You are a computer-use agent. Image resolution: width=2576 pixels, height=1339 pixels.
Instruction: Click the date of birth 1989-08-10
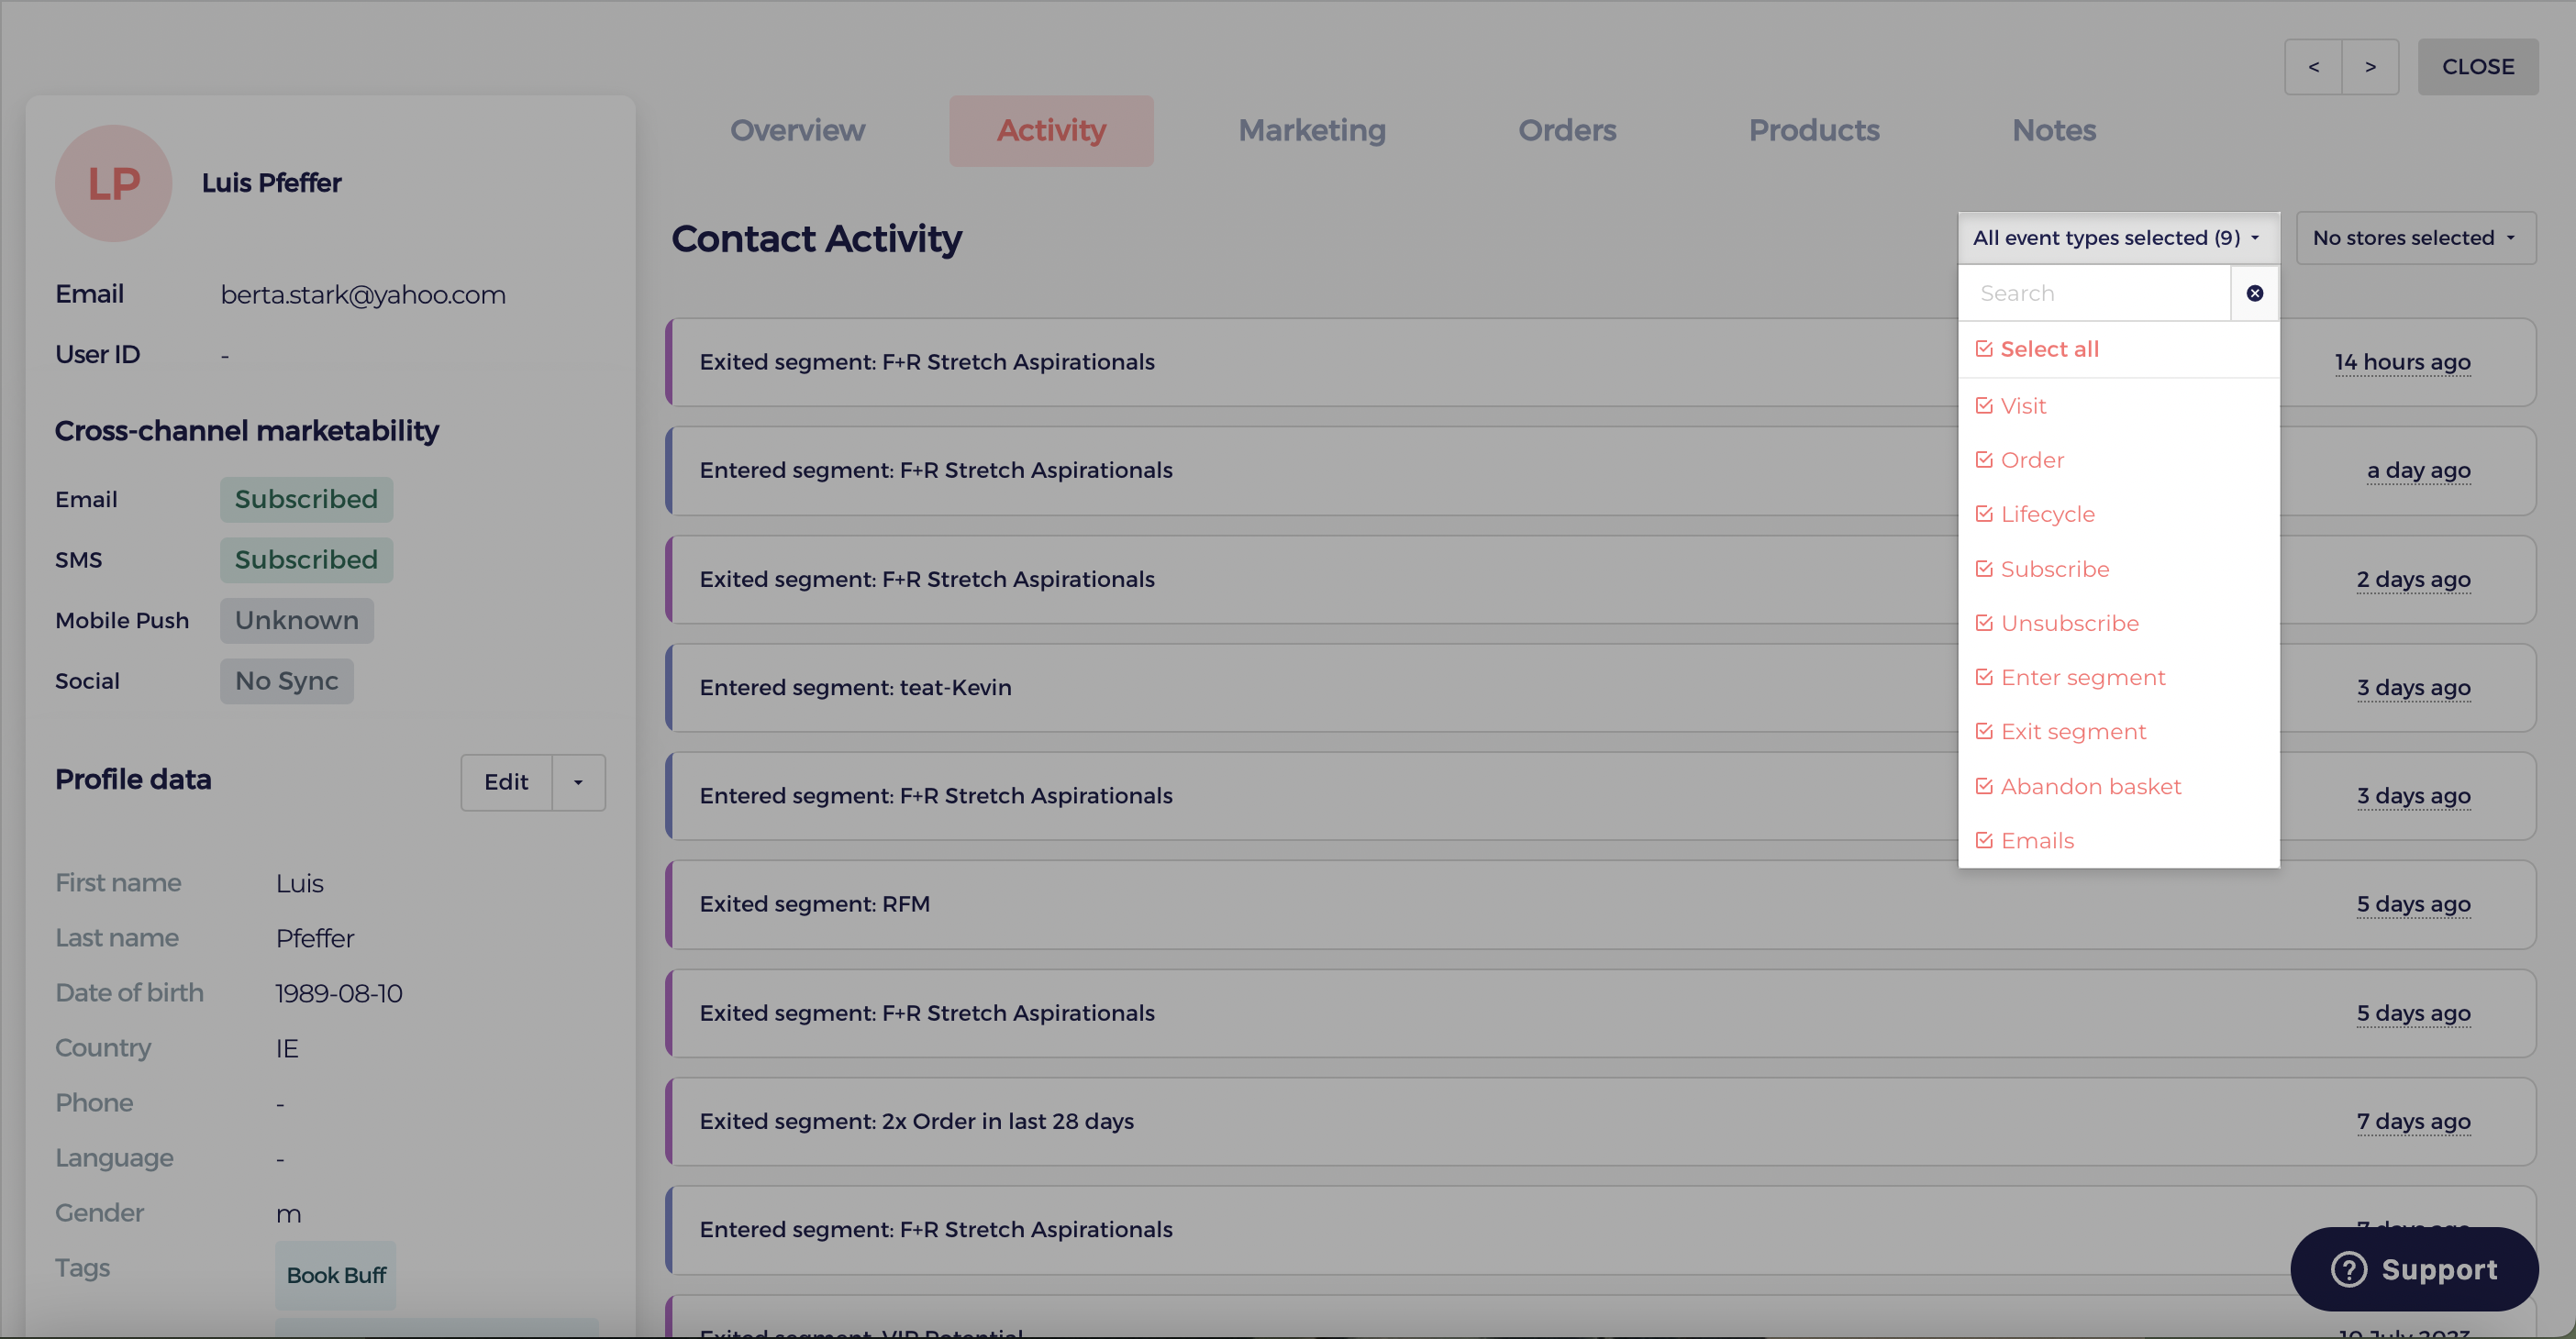tap(339, 993)
